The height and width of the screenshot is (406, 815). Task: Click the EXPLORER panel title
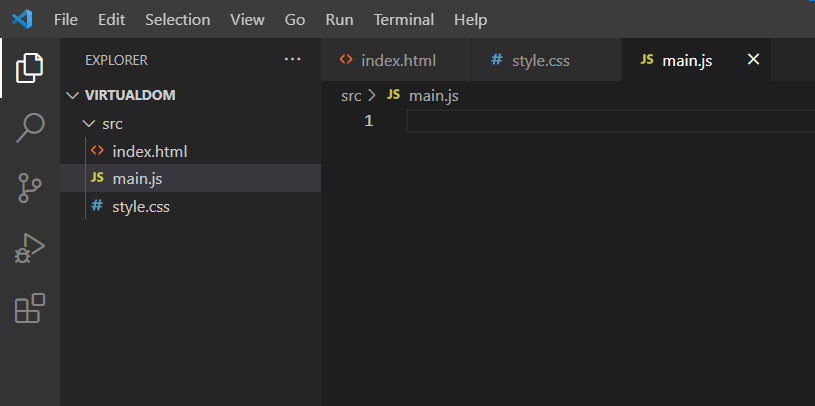coord(116,60)
